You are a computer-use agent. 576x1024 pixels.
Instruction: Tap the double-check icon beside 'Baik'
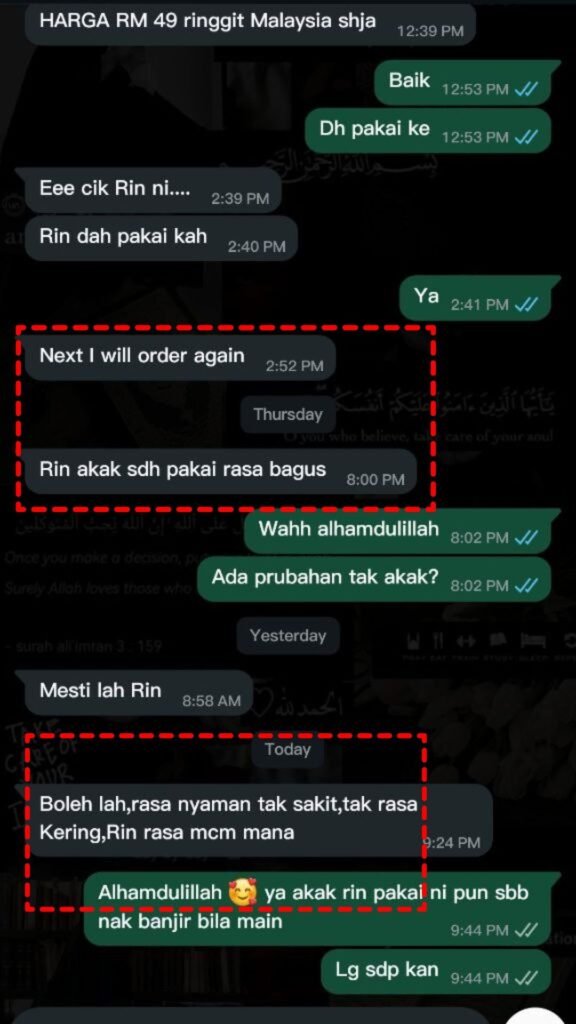(x=526, y=89)
